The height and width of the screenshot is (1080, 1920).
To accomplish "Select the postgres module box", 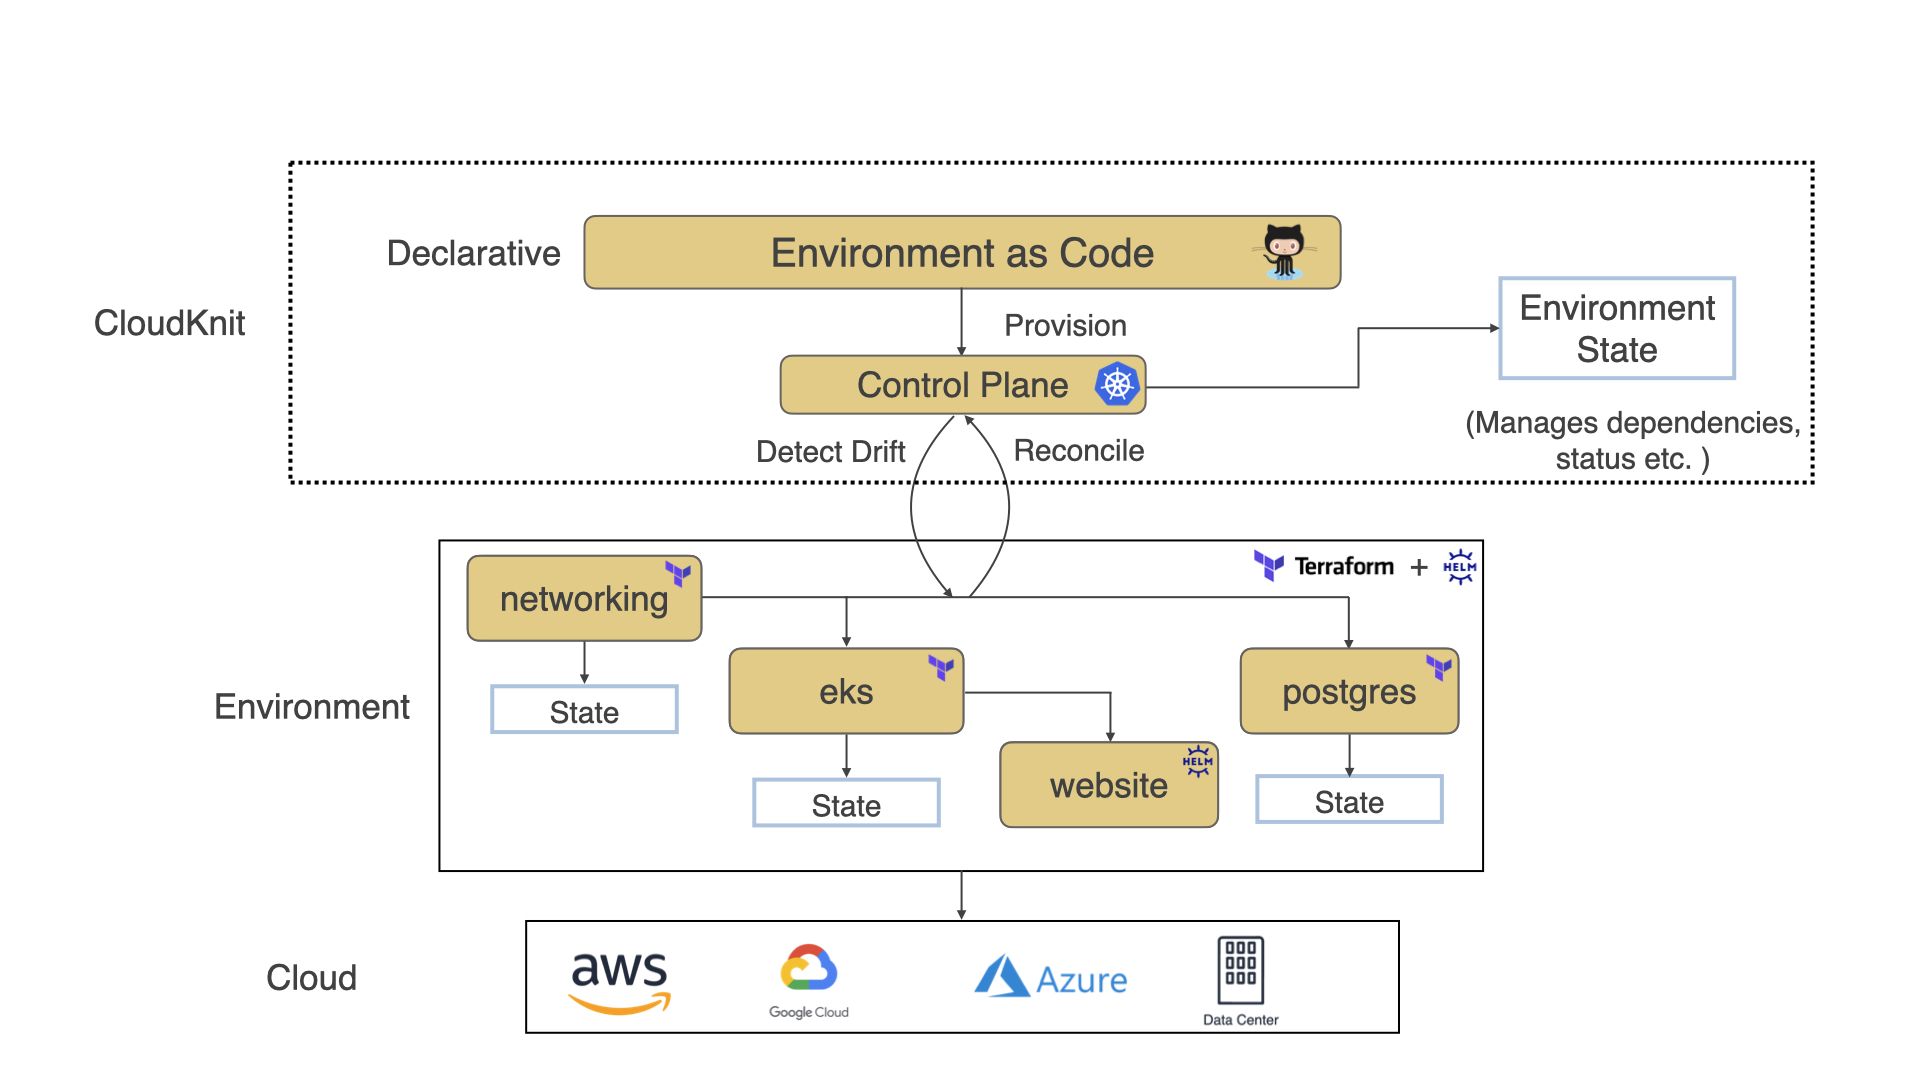I will (x=1349, y=691).
